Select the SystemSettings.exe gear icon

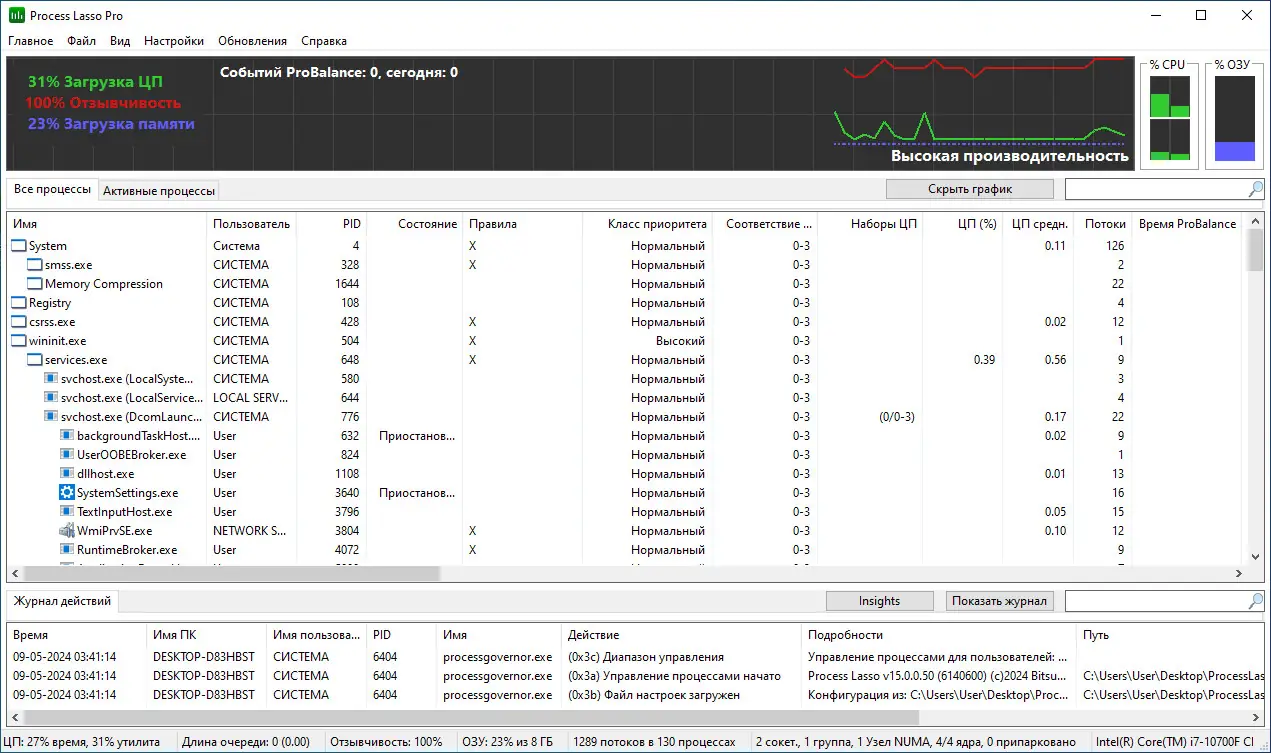pos(66,492)
